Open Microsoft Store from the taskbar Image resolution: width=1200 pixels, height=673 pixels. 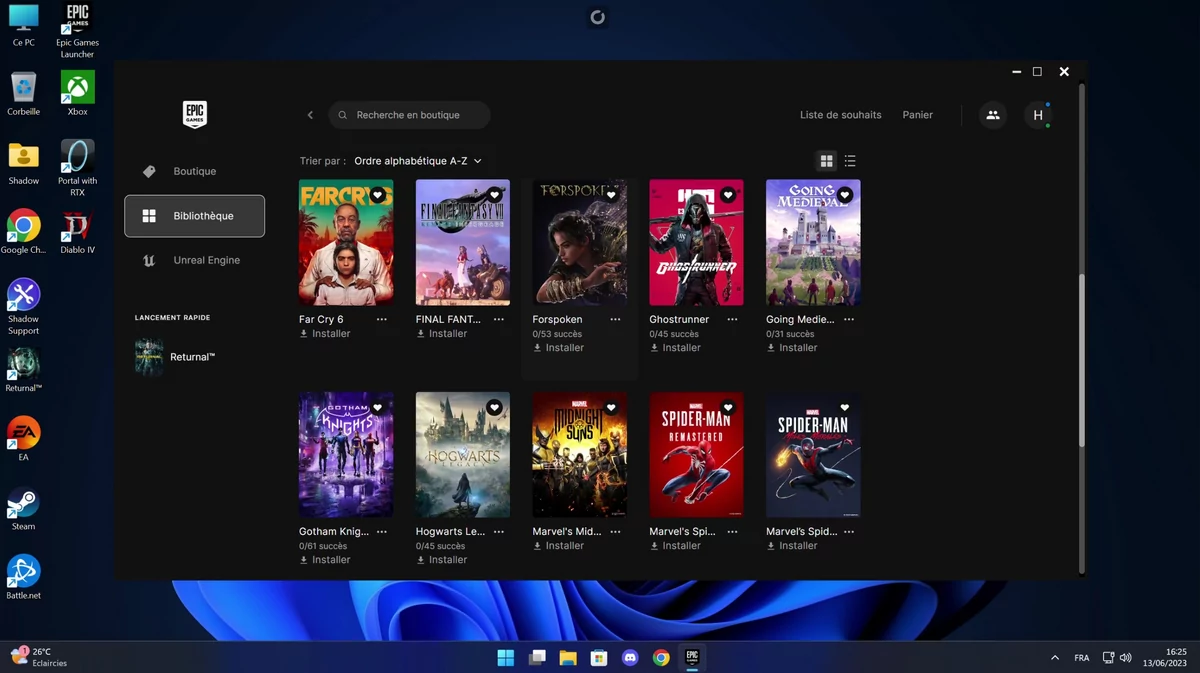coord(599,657)
